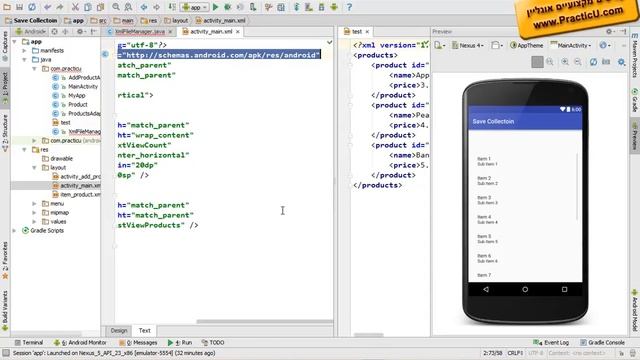
Task: Click the layout breadcrumb in navigation bar
Action: [176, 20]
